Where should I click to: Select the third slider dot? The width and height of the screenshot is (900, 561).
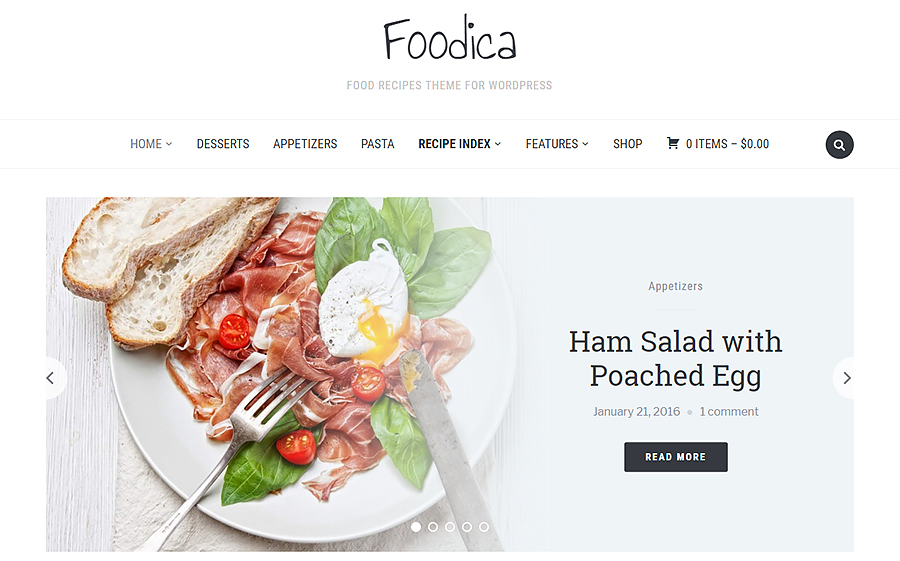pyautogui.click(x=450, y=527)
